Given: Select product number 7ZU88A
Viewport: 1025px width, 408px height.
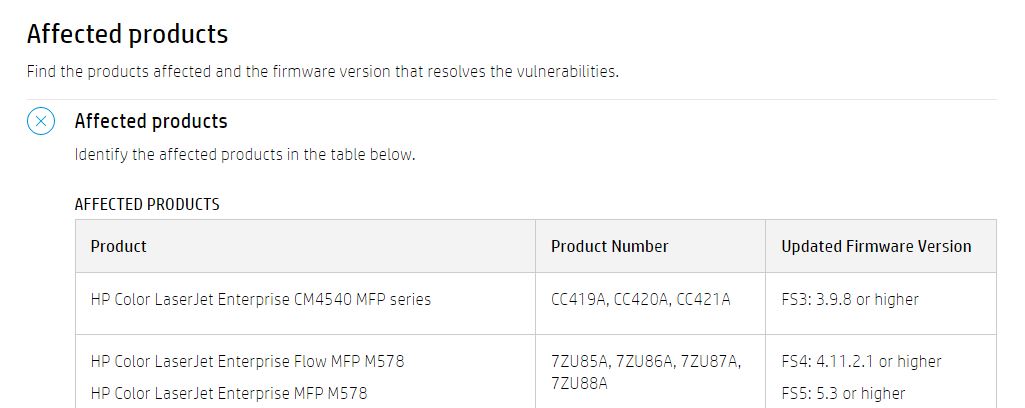Looking at the screenshot, I should click(579, 384).
